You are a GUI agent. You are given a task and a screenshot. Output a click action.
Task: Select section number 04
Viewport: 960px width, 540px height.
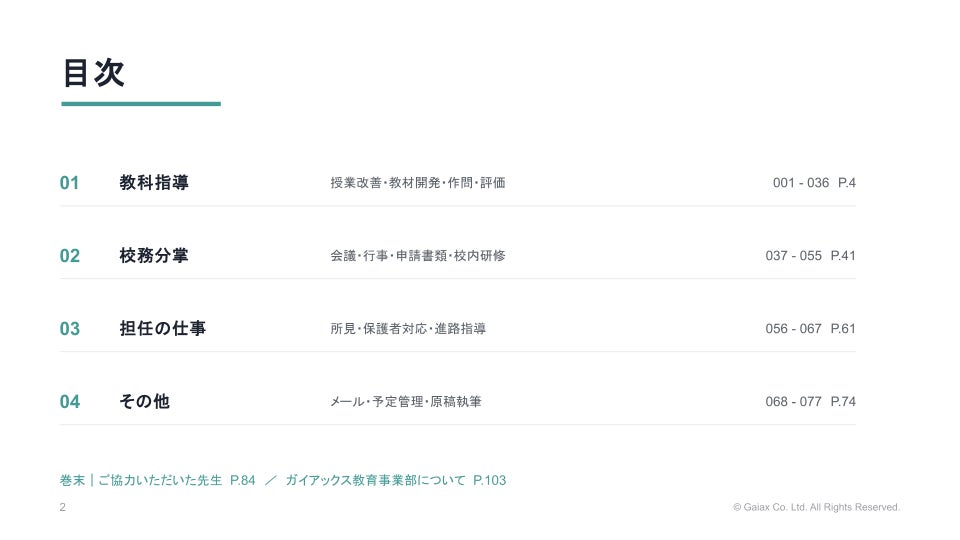coord(70,402)
